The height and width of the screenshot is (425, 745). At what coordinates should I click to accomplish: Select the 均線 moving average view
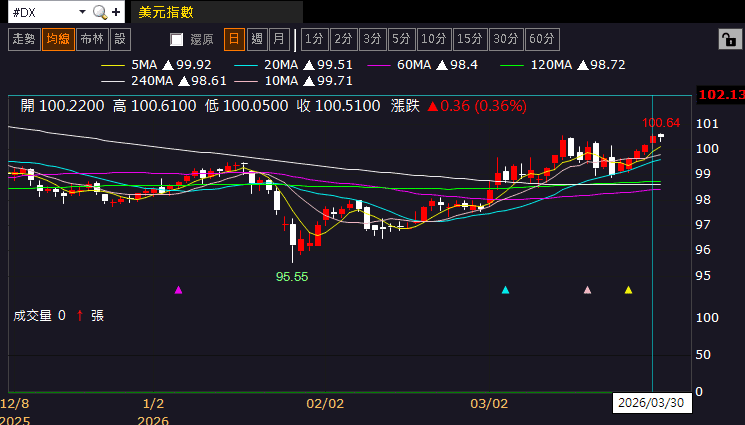coord(58,39)
